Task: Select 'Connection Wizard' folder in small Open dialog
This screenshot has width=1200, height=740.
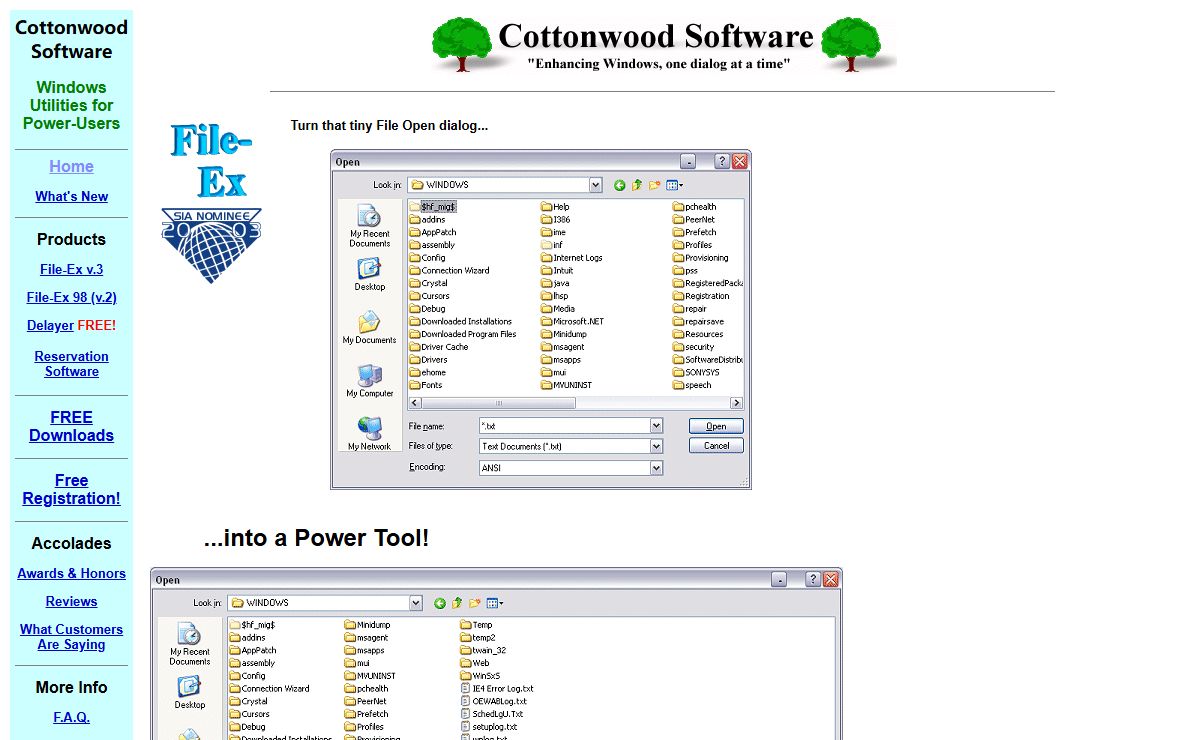Action: click(449, 271)
